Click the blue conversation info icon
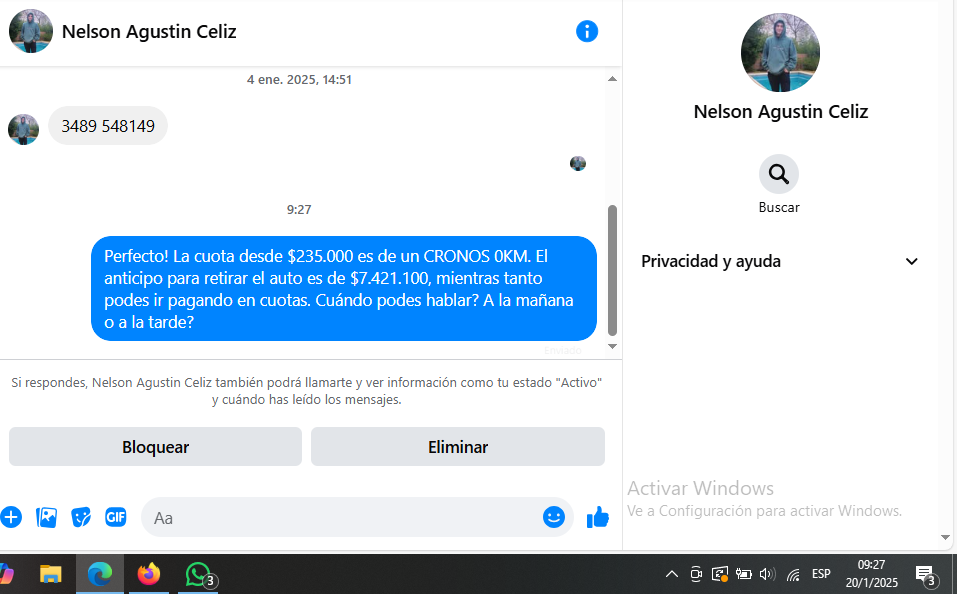The width and height of the screenshot is (957, 594). click(x=587, y=31)
